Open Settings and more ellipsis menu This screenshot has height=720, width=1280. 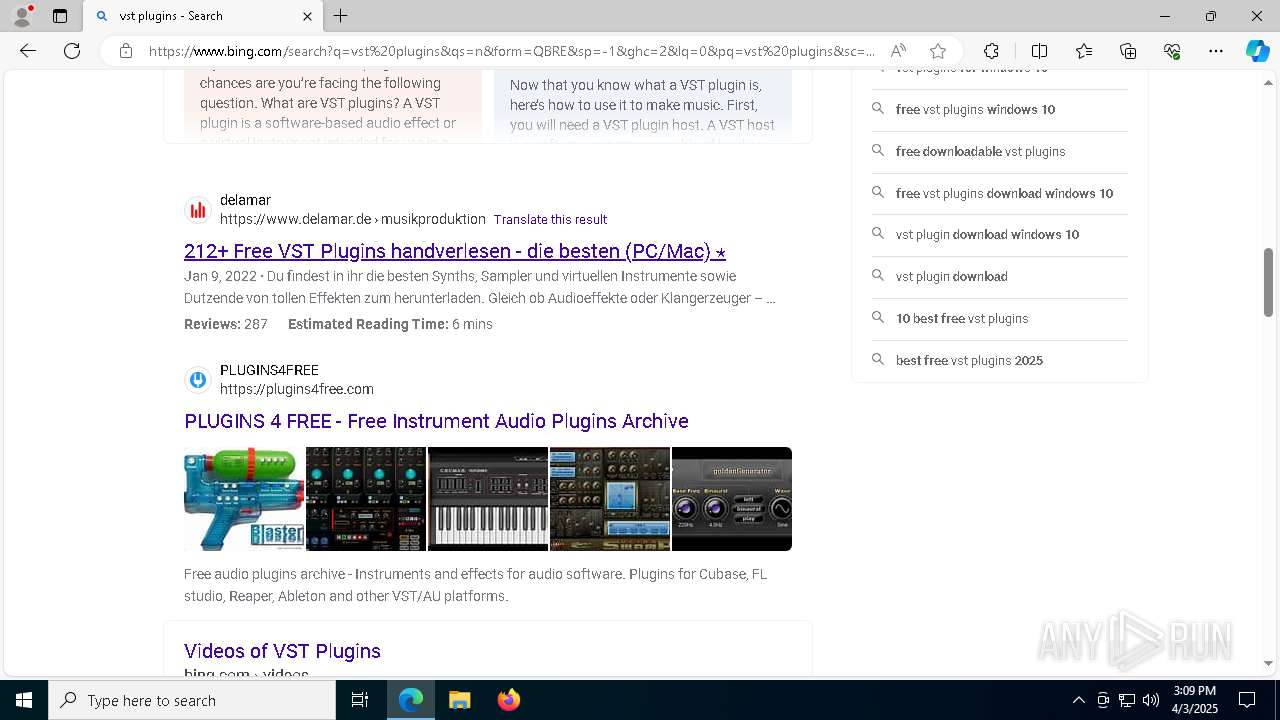1216,51
